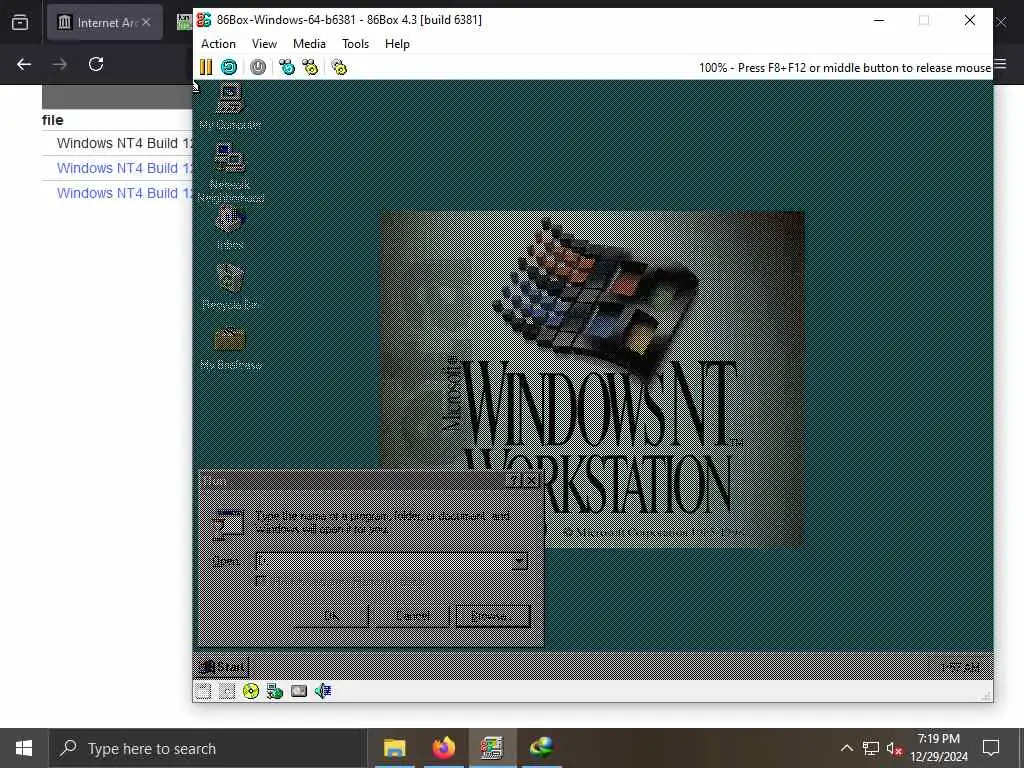
Task: Close the Run dialog with its X
Action: pos(532,481)
